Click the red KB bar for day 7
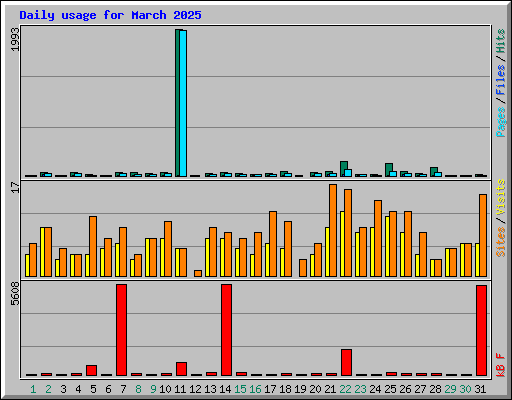Image resolution: width=512 pixels, height=400 pixels. pos(121,330)
